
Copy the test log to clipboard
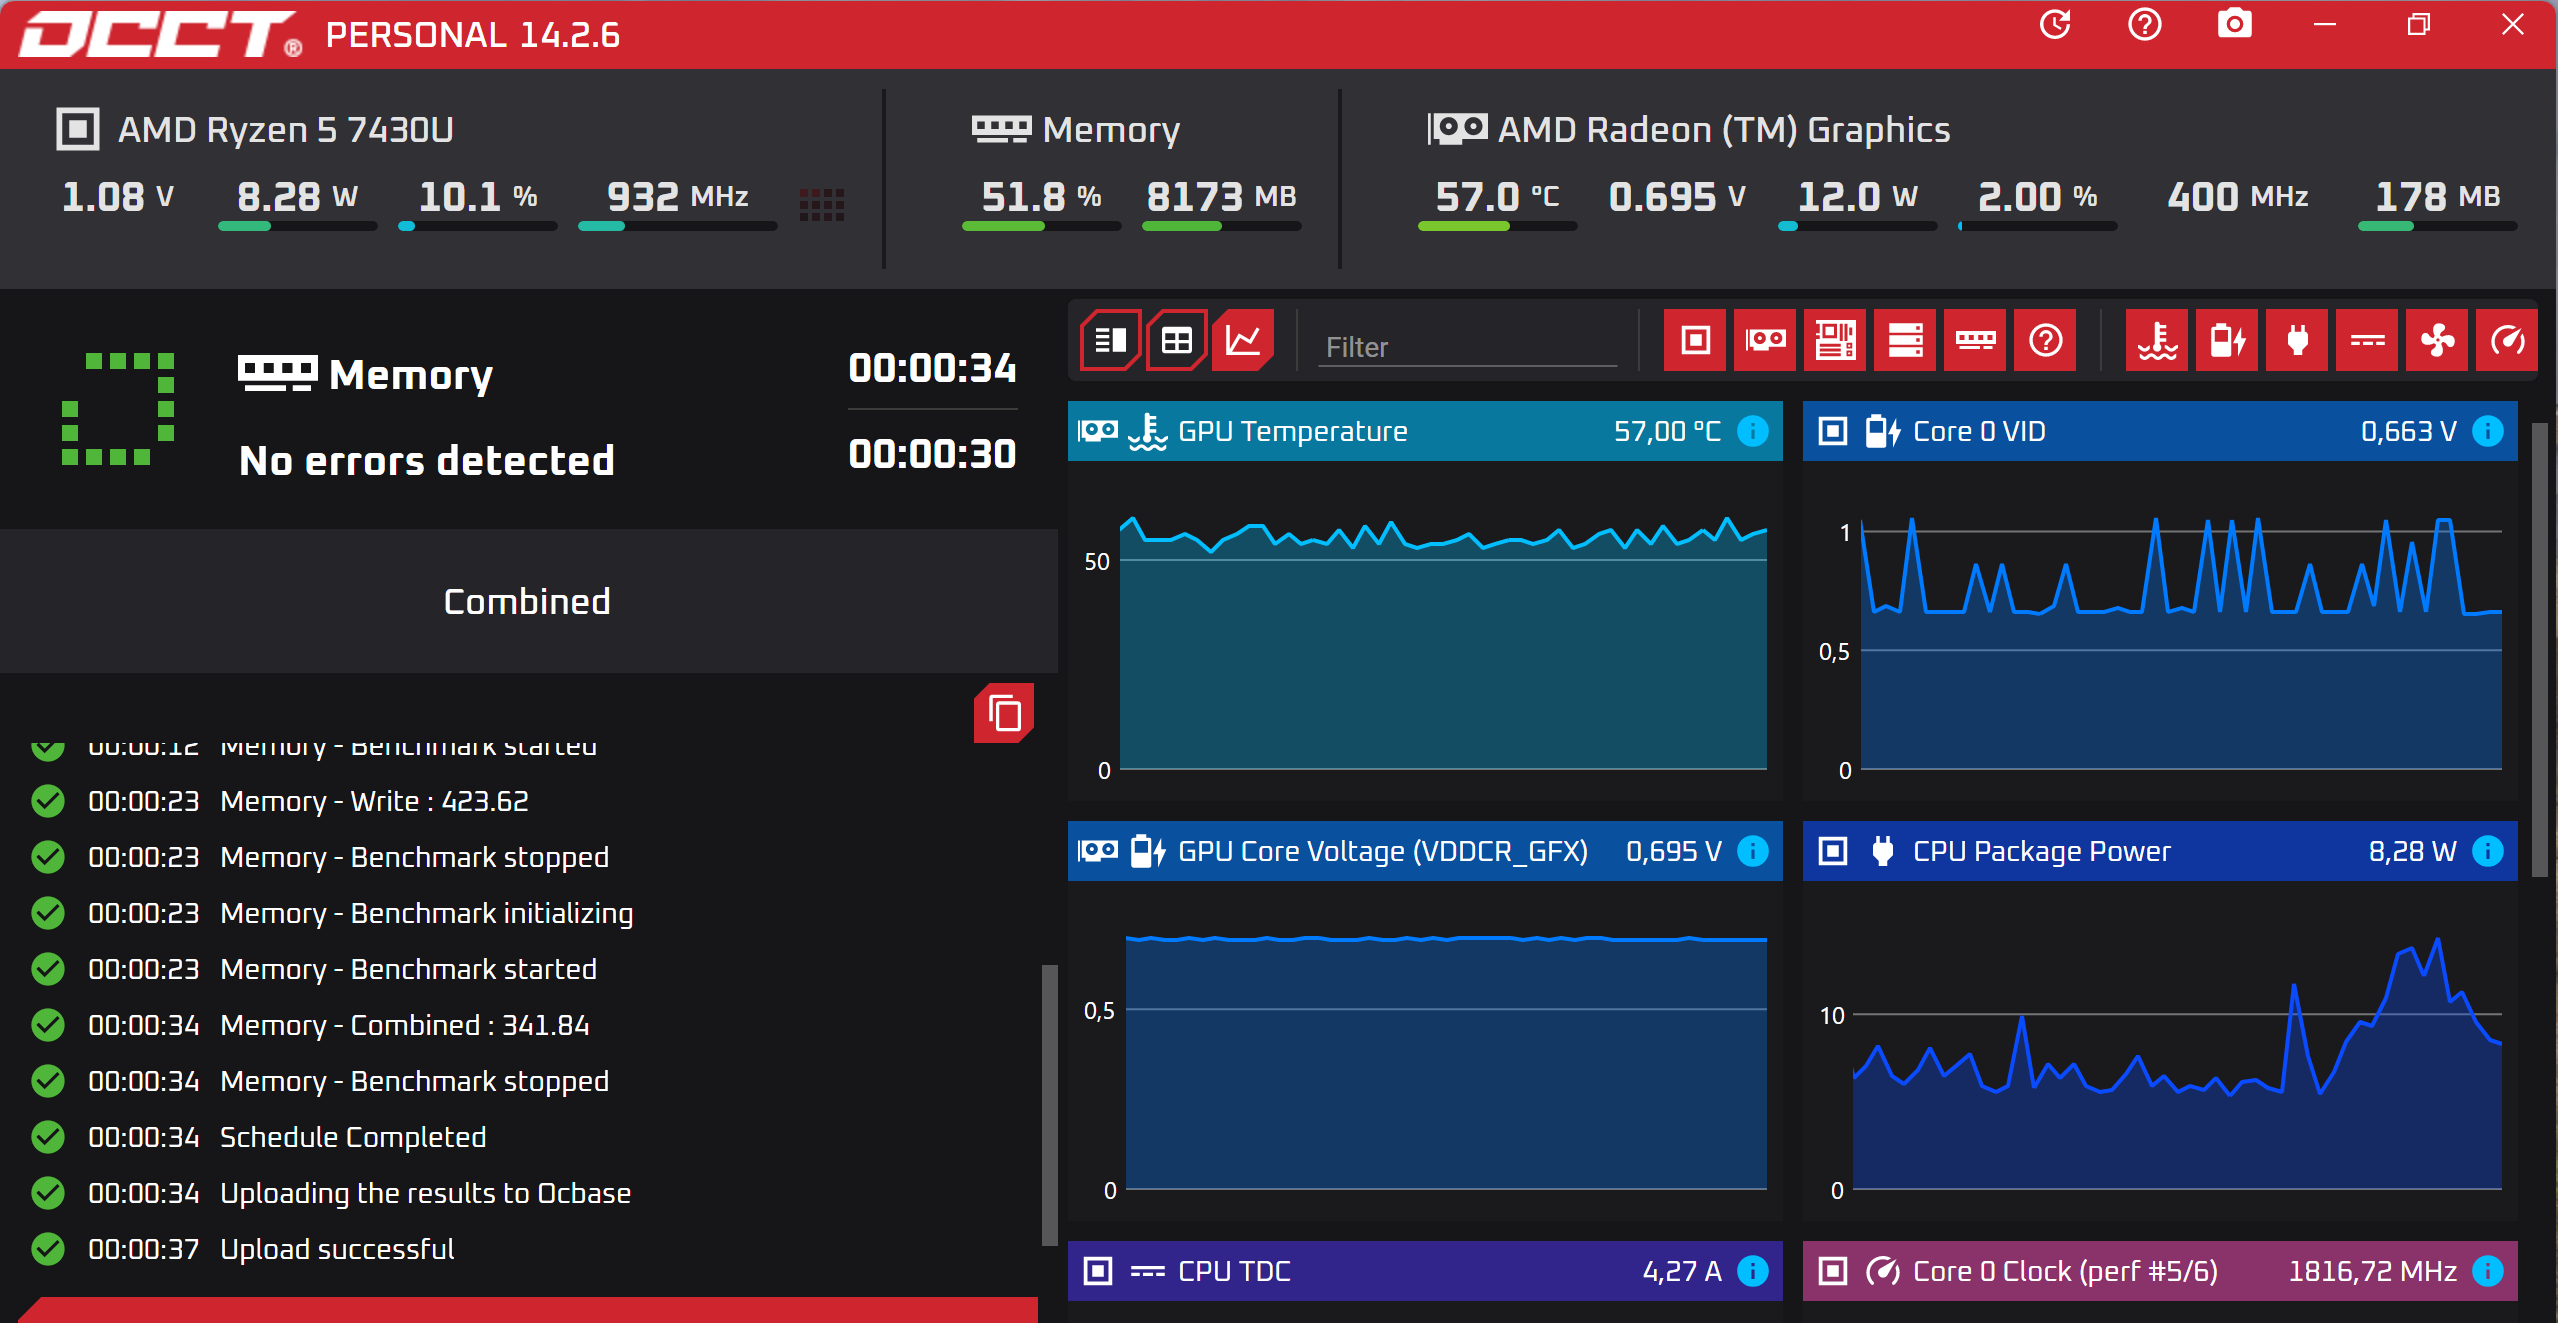tap(1003, 714)
